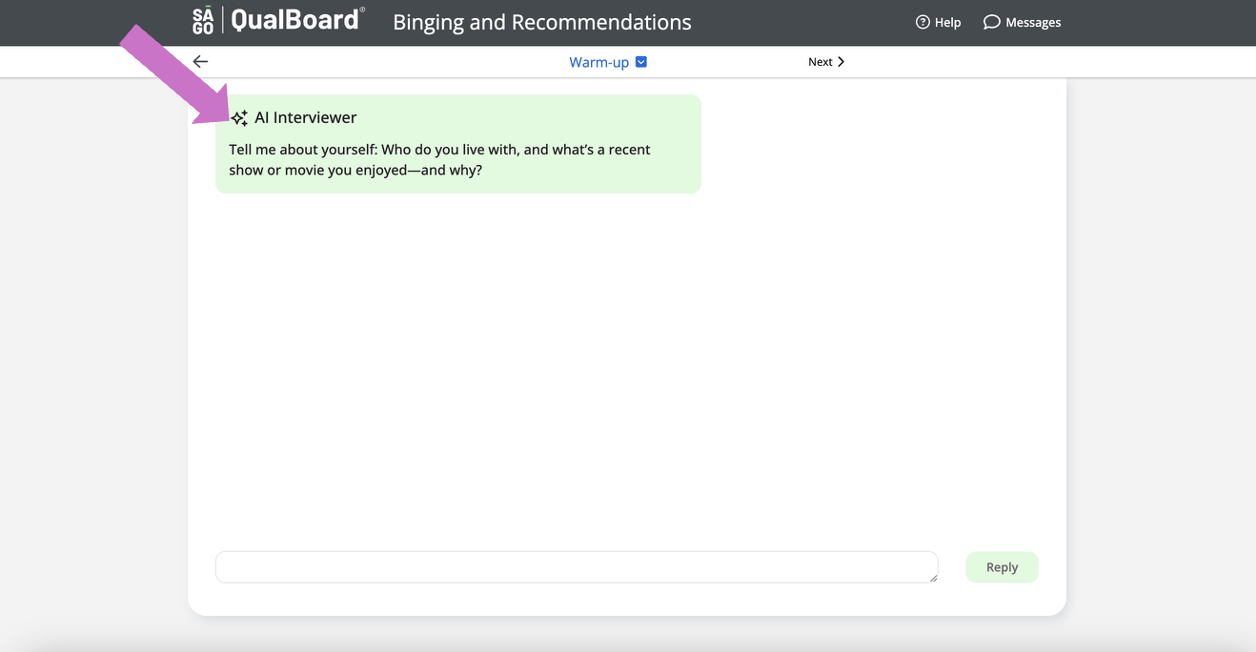Select the AI Interviewer sparkle icon

coord(239,117)
